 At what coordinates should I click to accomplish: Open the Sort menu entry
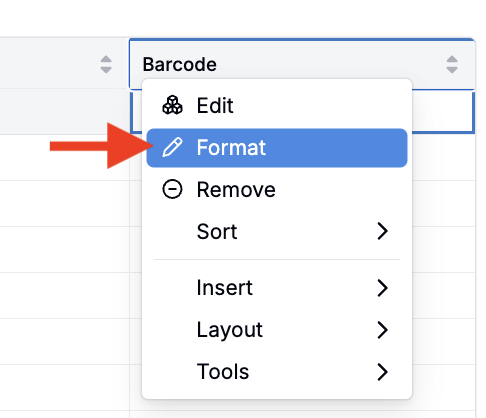tap(277, 231)
